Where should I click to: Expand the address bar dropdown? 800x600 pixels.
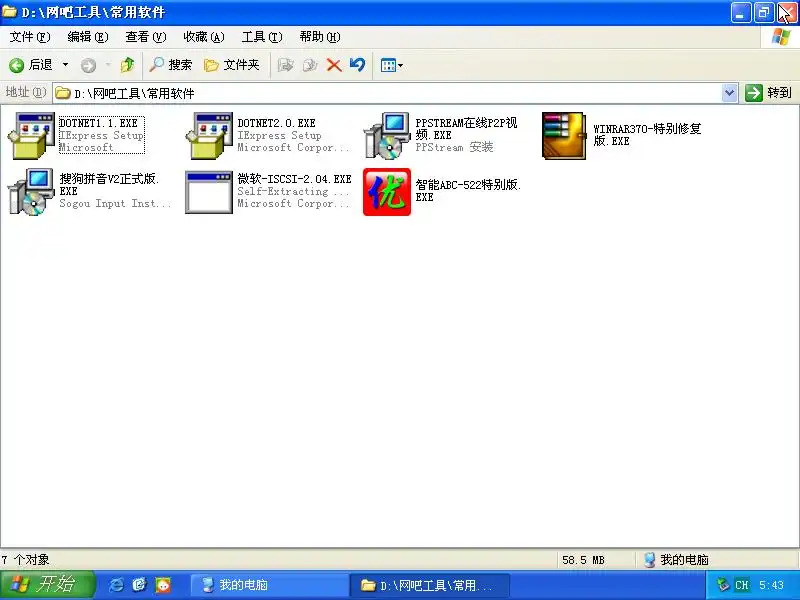(x=730, y=93)
